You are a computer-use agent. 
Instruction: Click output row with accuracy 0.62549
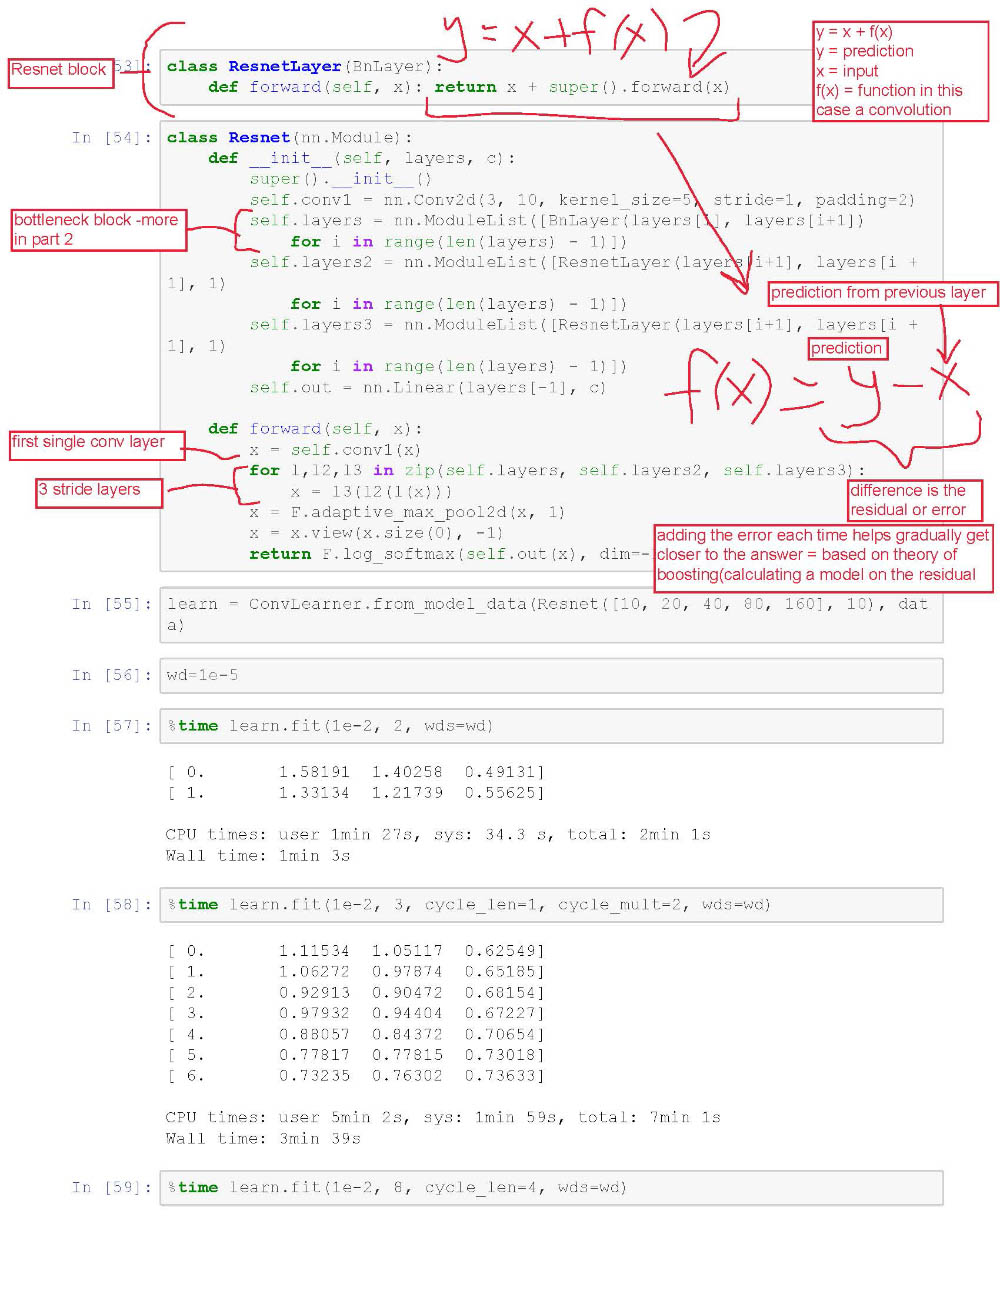356,950
